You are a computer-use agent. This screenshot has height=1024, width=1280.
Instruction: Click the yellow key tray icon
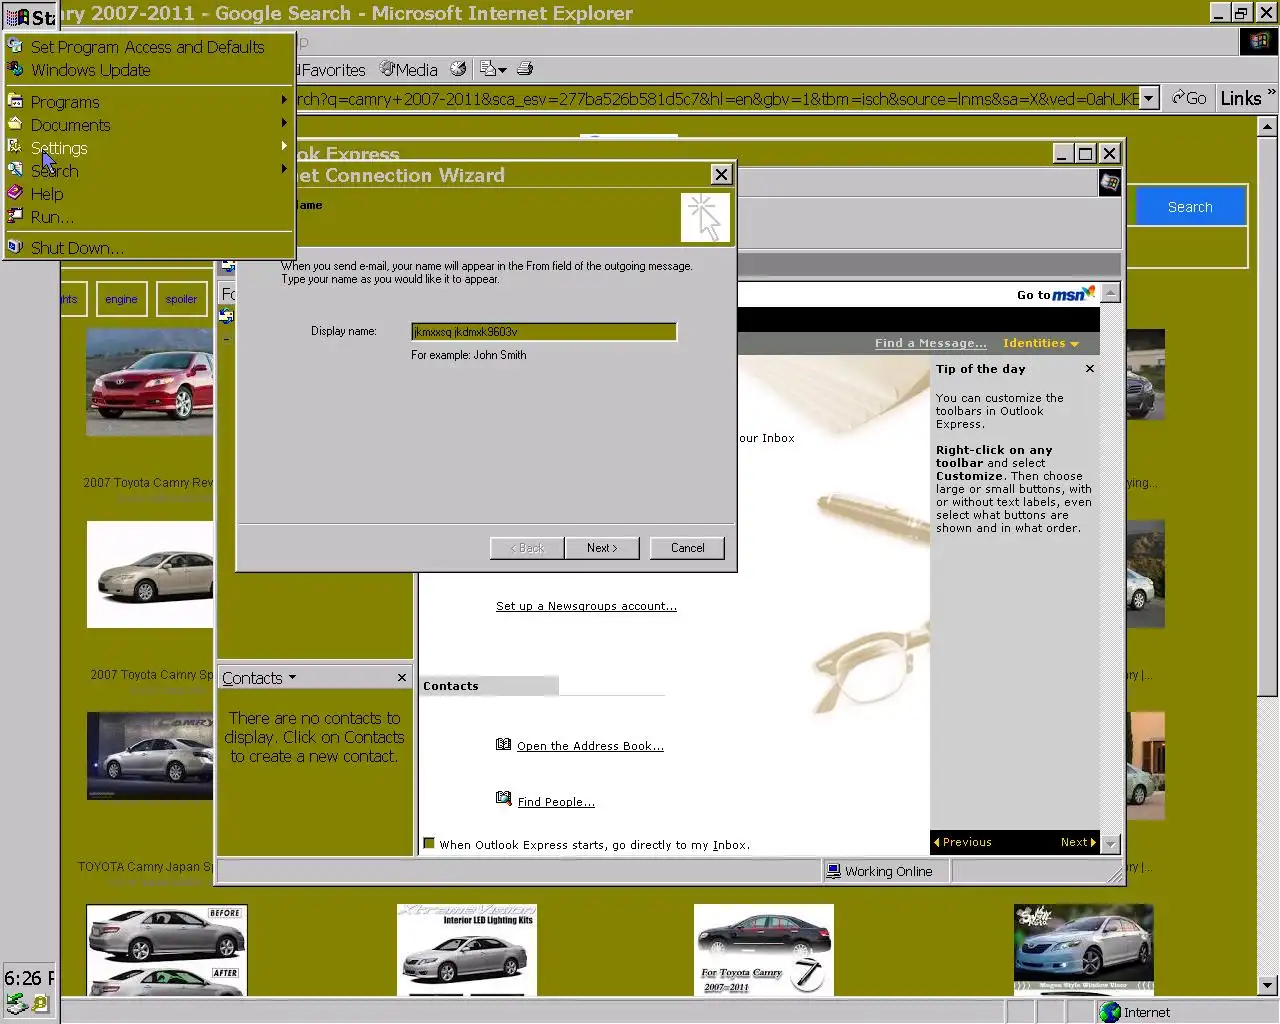click(x=39, y=1003)
